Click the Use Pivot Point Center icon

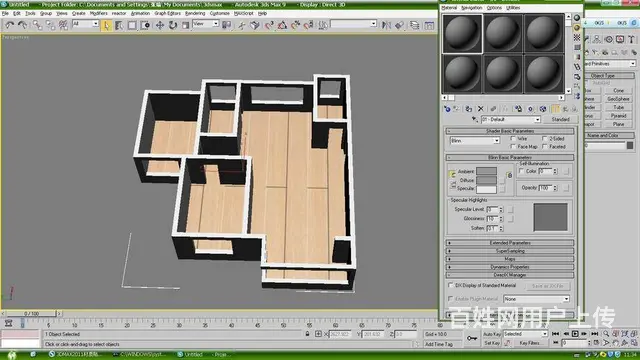click(227, 26)
